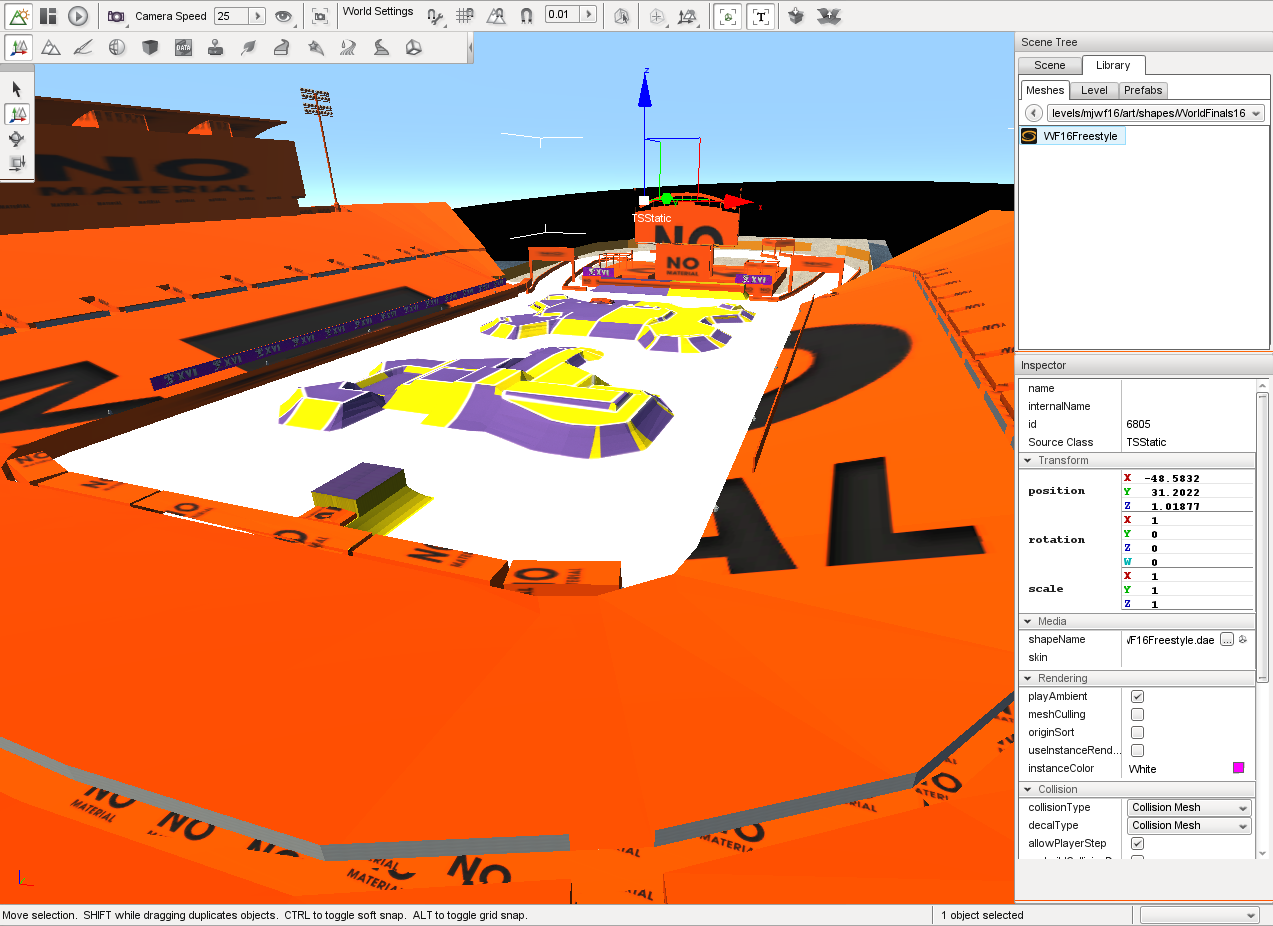
Task: Select the WF16Freestyle mesh item
Action: (1072, 136)
